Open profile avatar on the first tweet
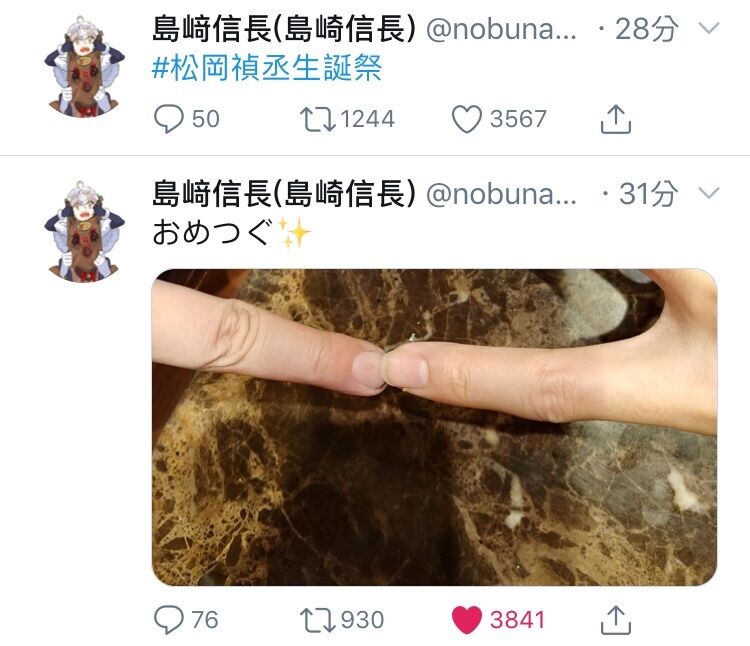 coord(84,67)
